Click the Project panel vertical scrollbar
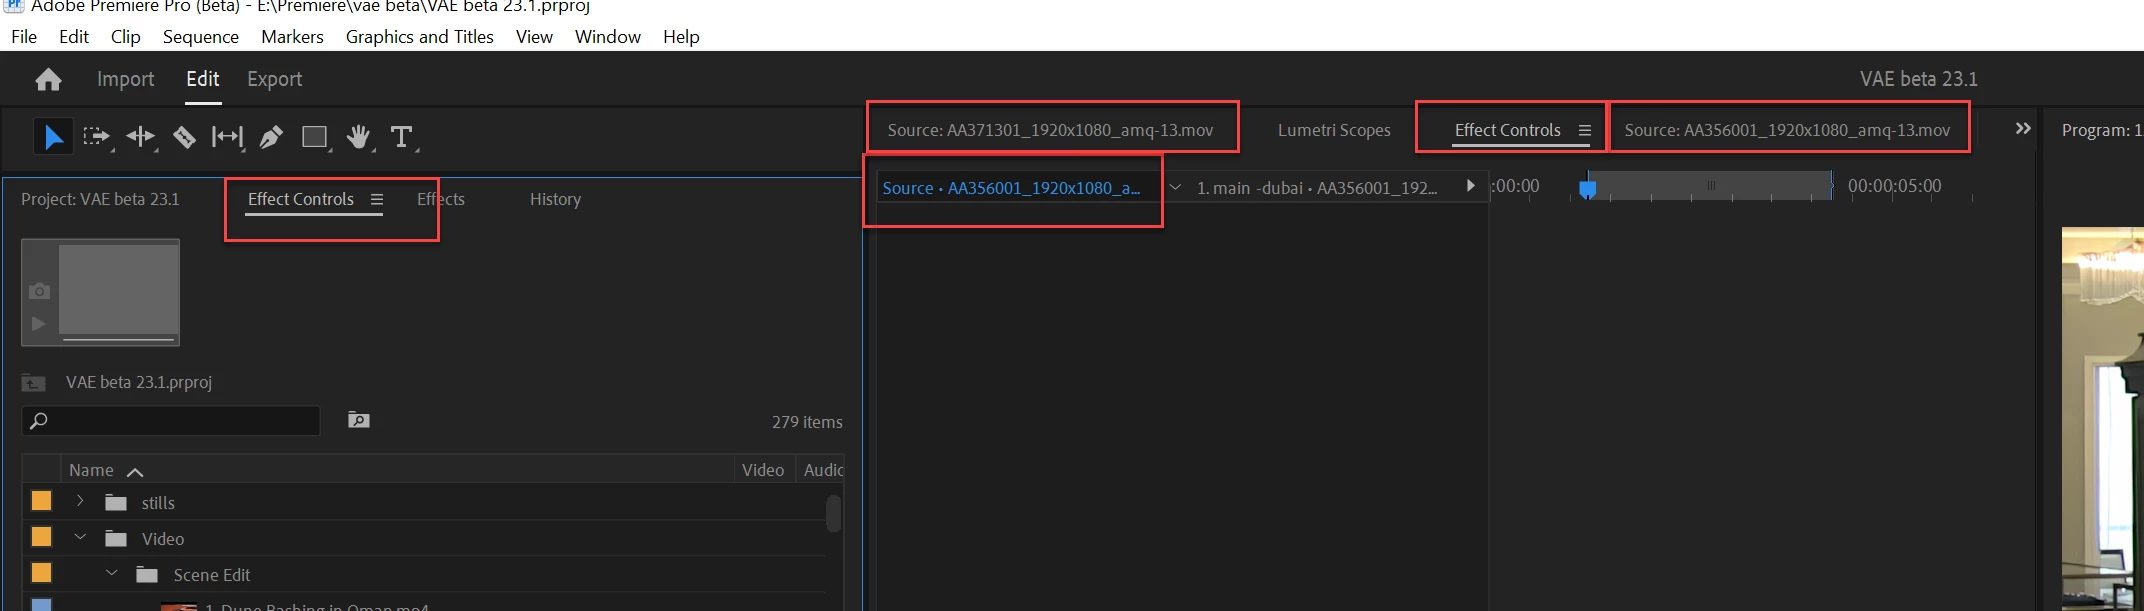 pyautogui.click(x=833, y=514)
